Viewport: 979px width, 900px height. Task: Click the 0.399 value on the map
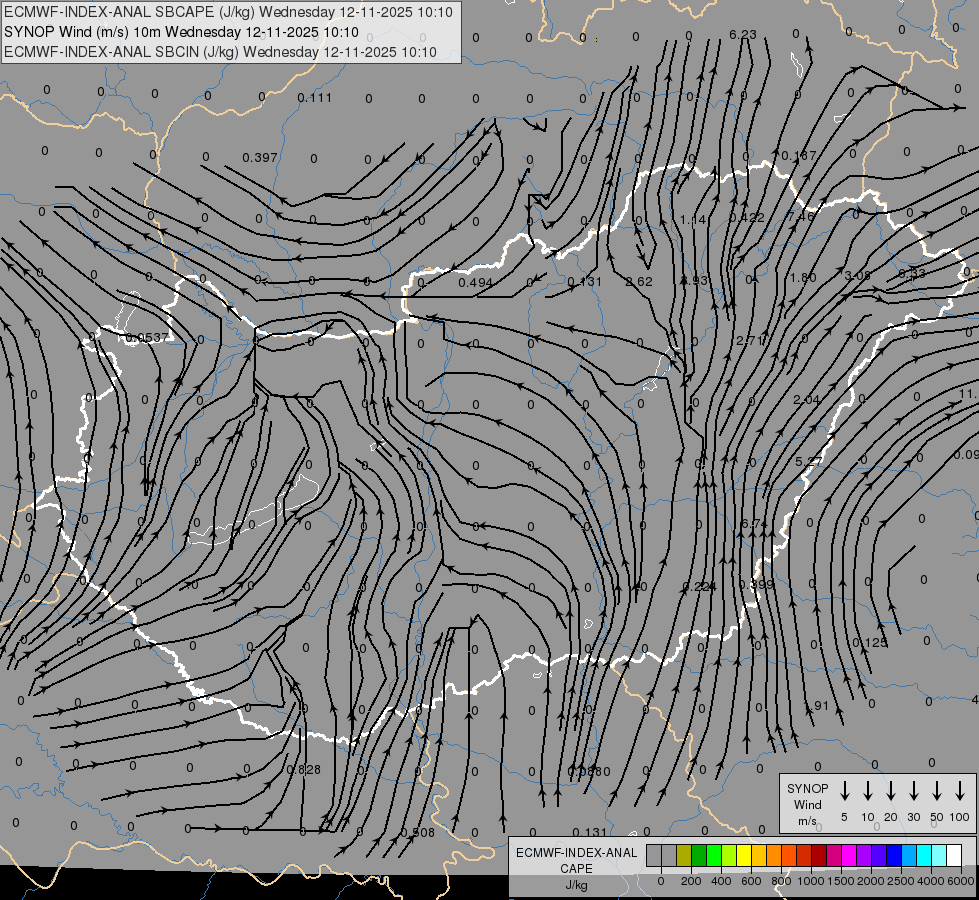point(756,585)
